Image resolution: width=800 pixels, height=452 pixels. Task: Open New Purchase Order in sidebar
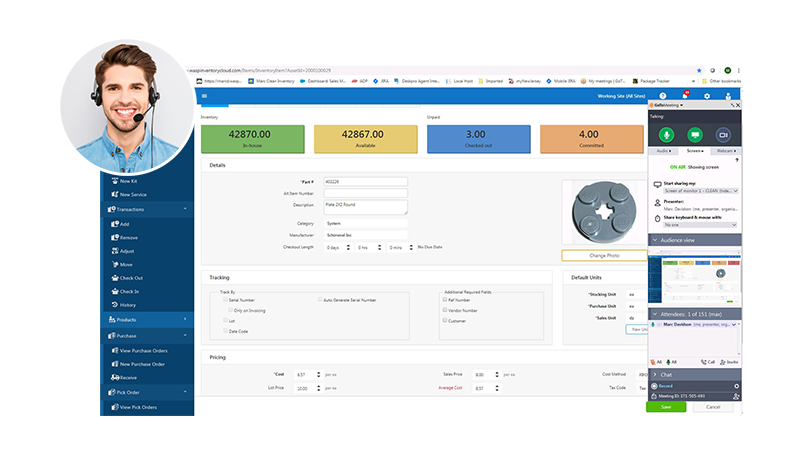tap(138, 364)
